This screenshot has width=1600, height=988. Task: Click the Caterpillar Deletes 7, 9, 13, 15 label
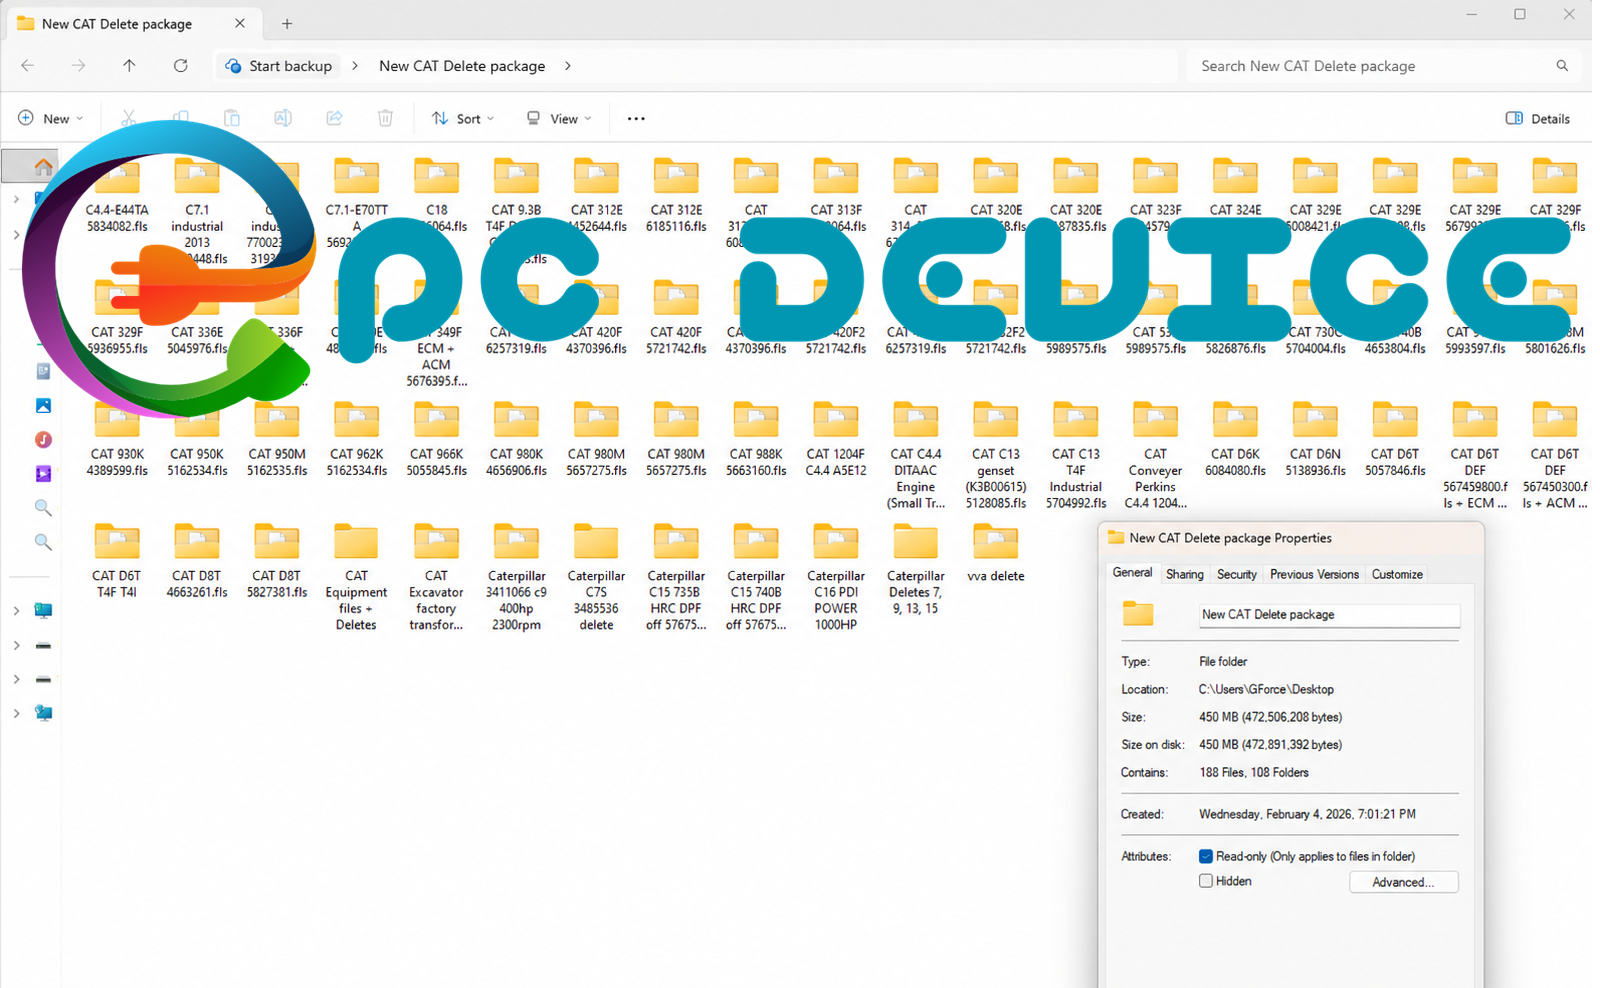tap(915, 592)
